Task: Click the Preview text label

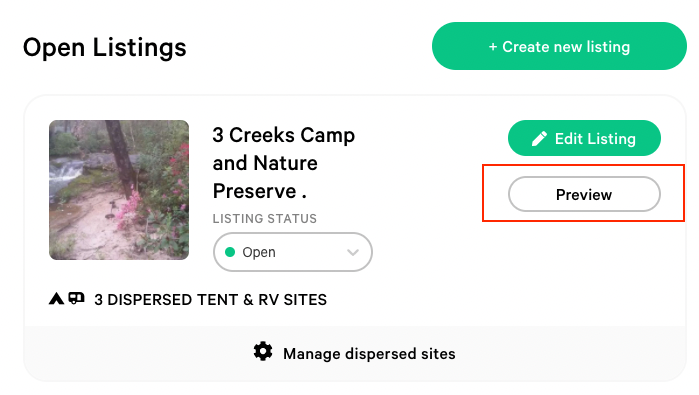Action: click(584, 195)
